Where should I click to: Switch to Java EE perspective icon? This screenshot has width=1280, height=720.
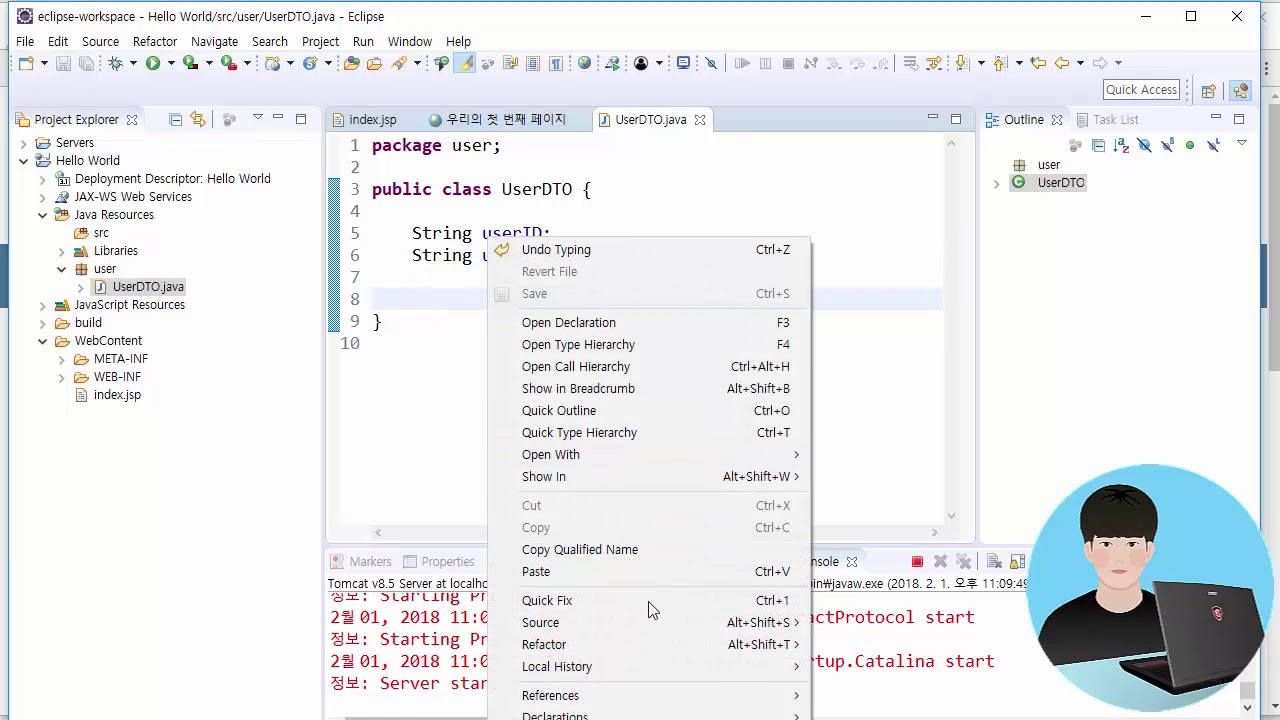coord(1240,90)
